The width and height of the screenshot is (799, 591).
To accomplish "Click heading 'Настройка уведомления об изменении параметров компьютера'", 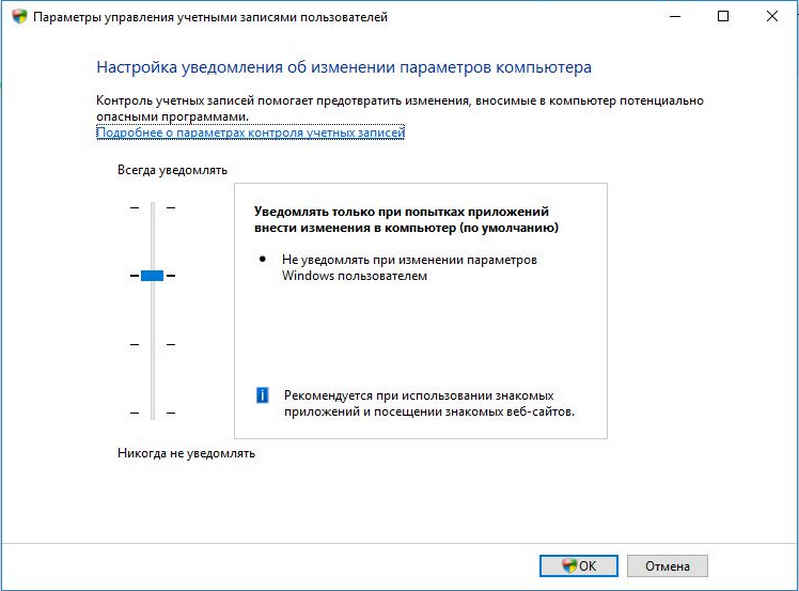I will (344, 67).
